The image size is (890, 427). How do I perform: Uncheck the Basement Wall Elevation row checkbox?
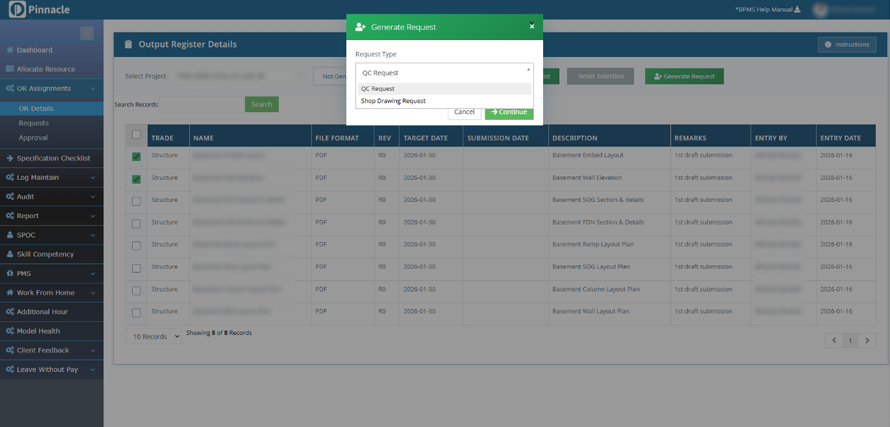tap(136, 179)
